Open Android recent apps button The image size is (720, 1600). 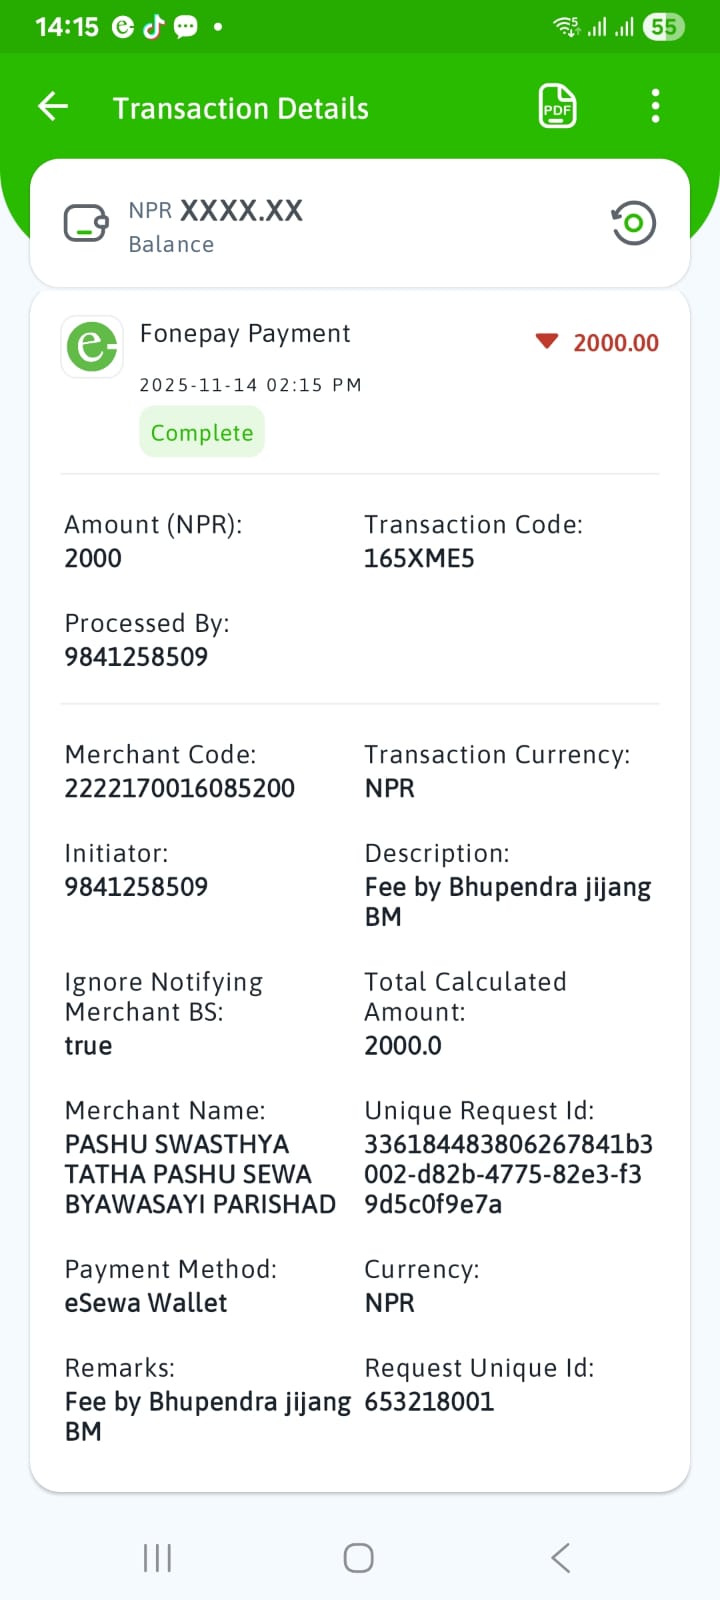(x=157, y=1557)
